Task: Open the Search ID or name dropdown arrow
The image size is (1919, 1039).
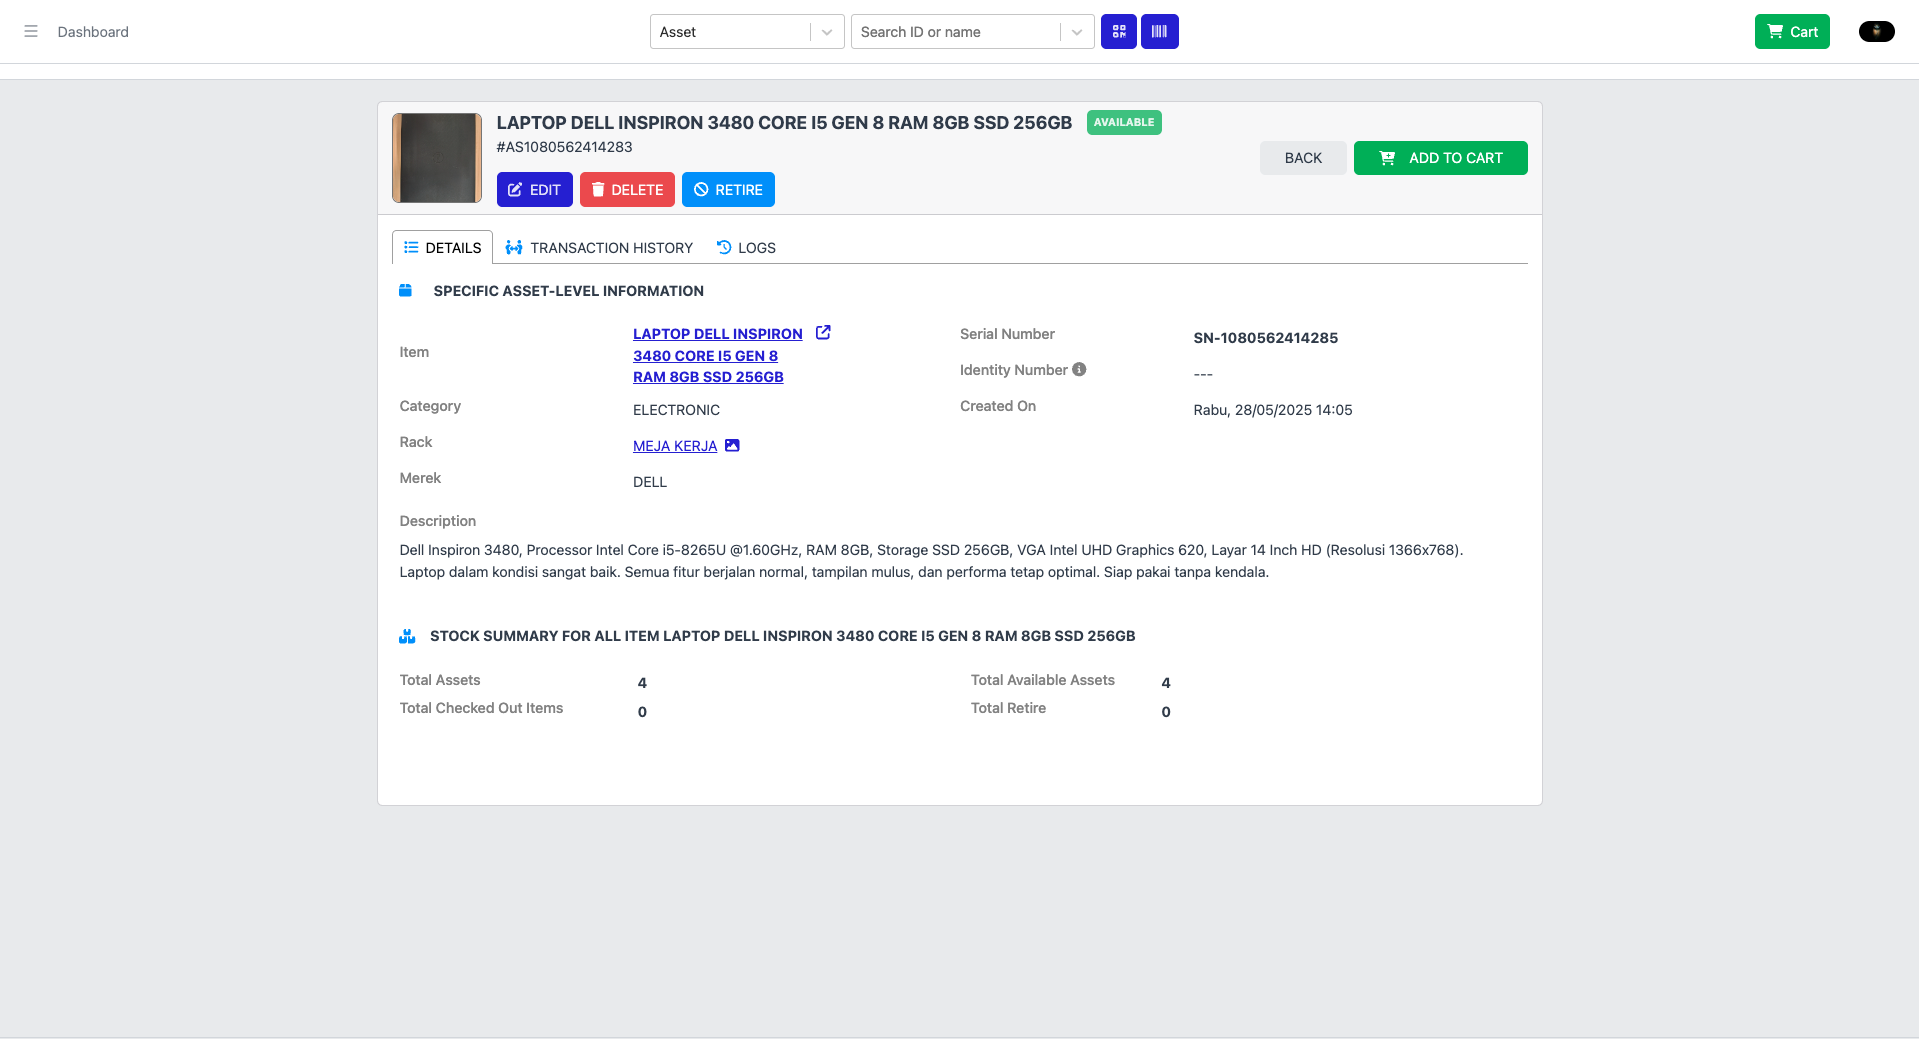Action: (x=1076, y=32)
